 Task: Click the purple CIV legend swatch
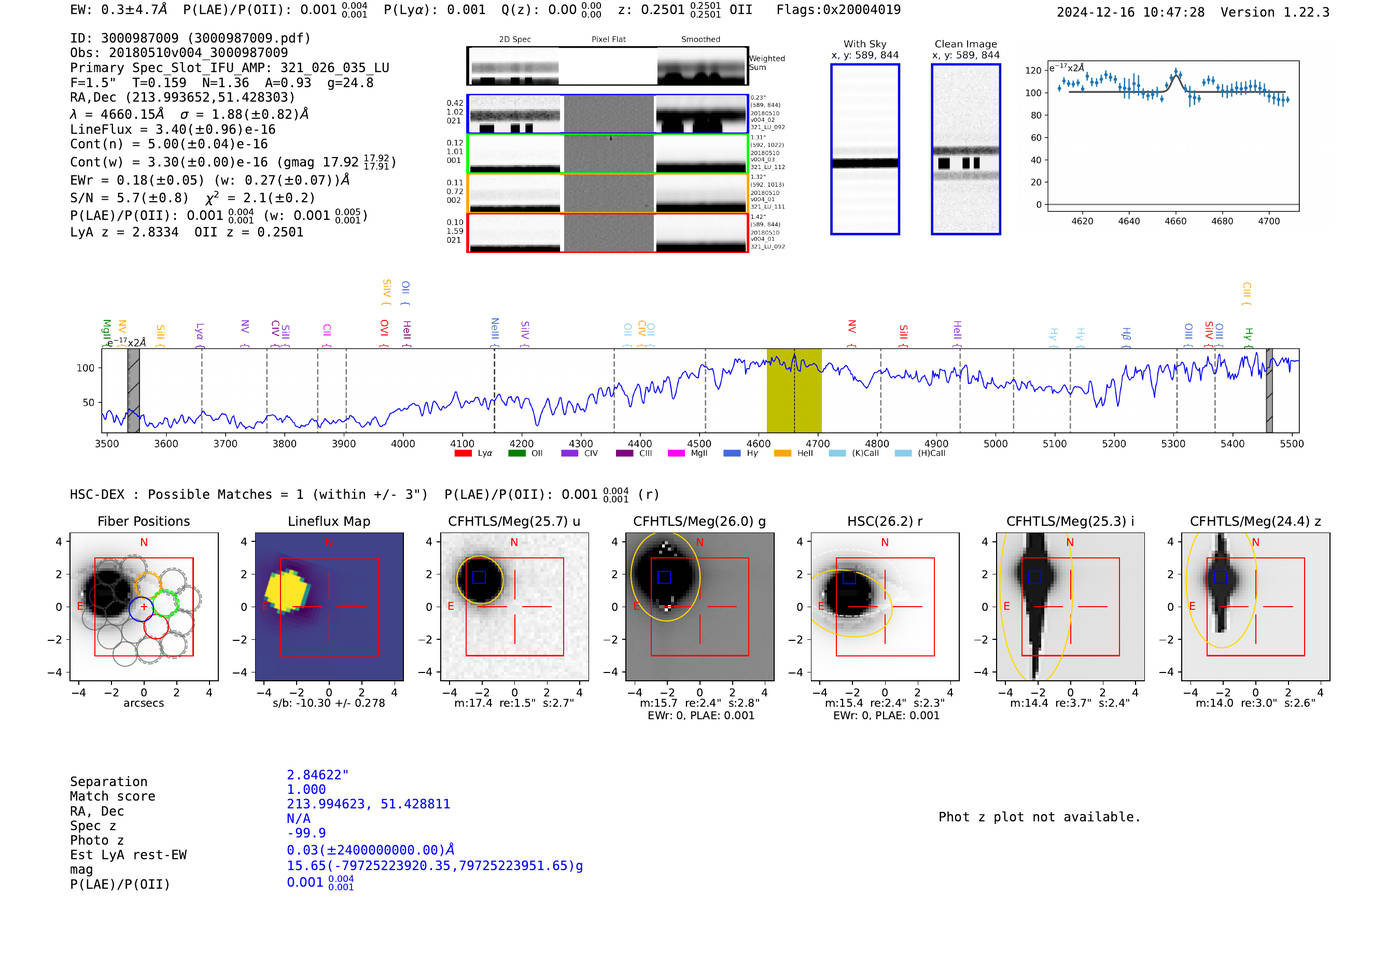click(570, 453)
